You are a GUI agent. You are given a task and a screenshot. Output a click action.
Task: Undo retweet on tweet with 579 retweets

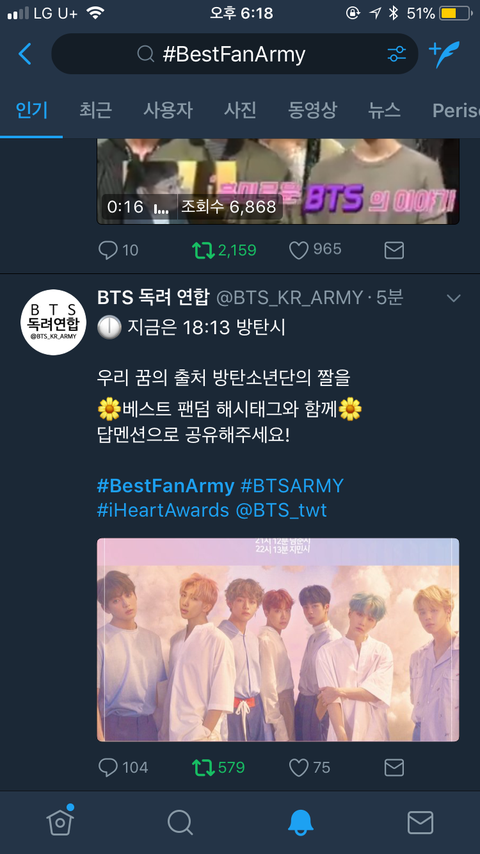tap(203, 767)
